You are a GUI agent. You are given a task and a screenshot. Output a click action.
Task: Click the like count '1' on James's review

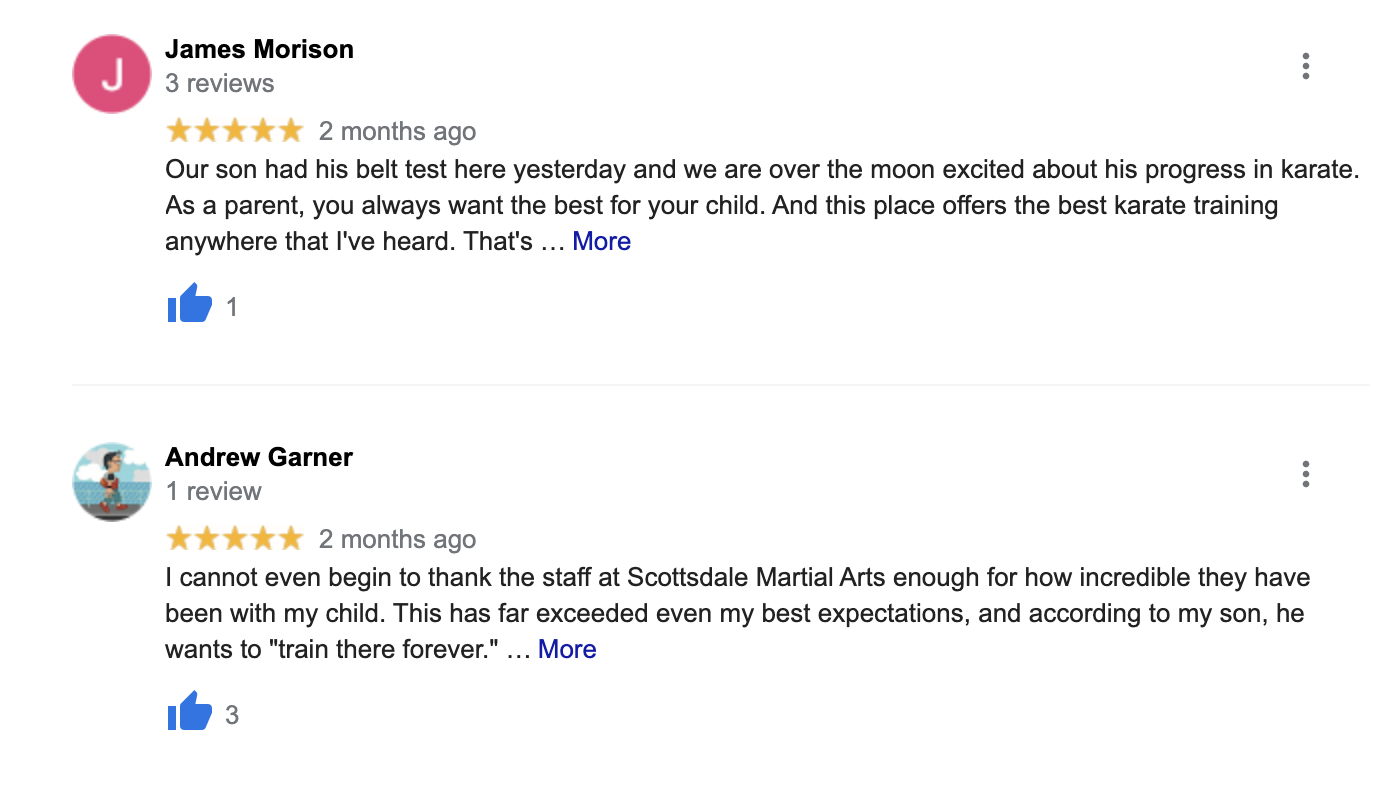pos(232,307)
